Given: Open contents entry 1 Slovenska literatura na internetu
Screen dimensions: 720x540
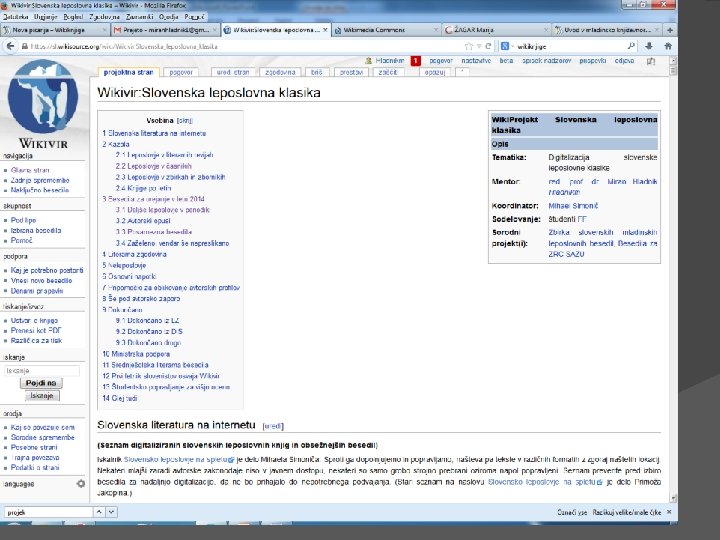Looking at the screenshot, I should click(x=154, y=133).
